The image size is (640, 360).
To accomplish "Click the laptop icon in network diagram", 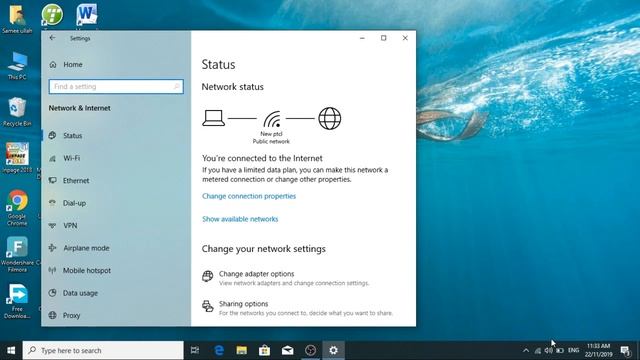I will (213, 118).
